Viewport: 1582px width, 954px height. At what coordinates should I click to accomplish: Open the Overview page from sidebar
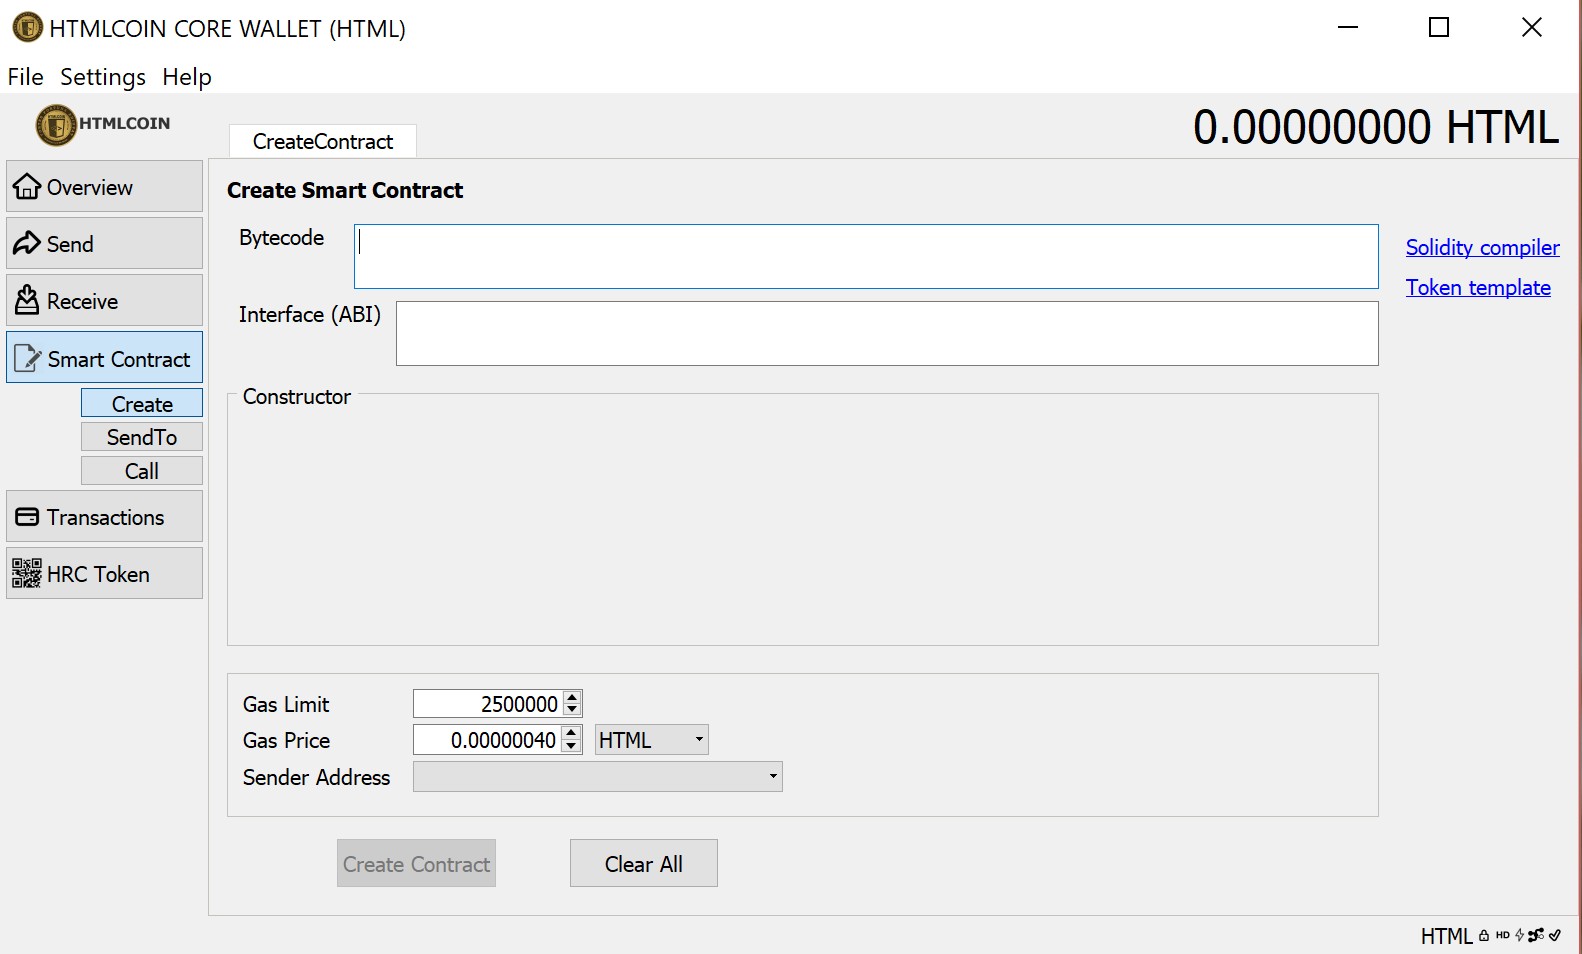click(104, 187)
